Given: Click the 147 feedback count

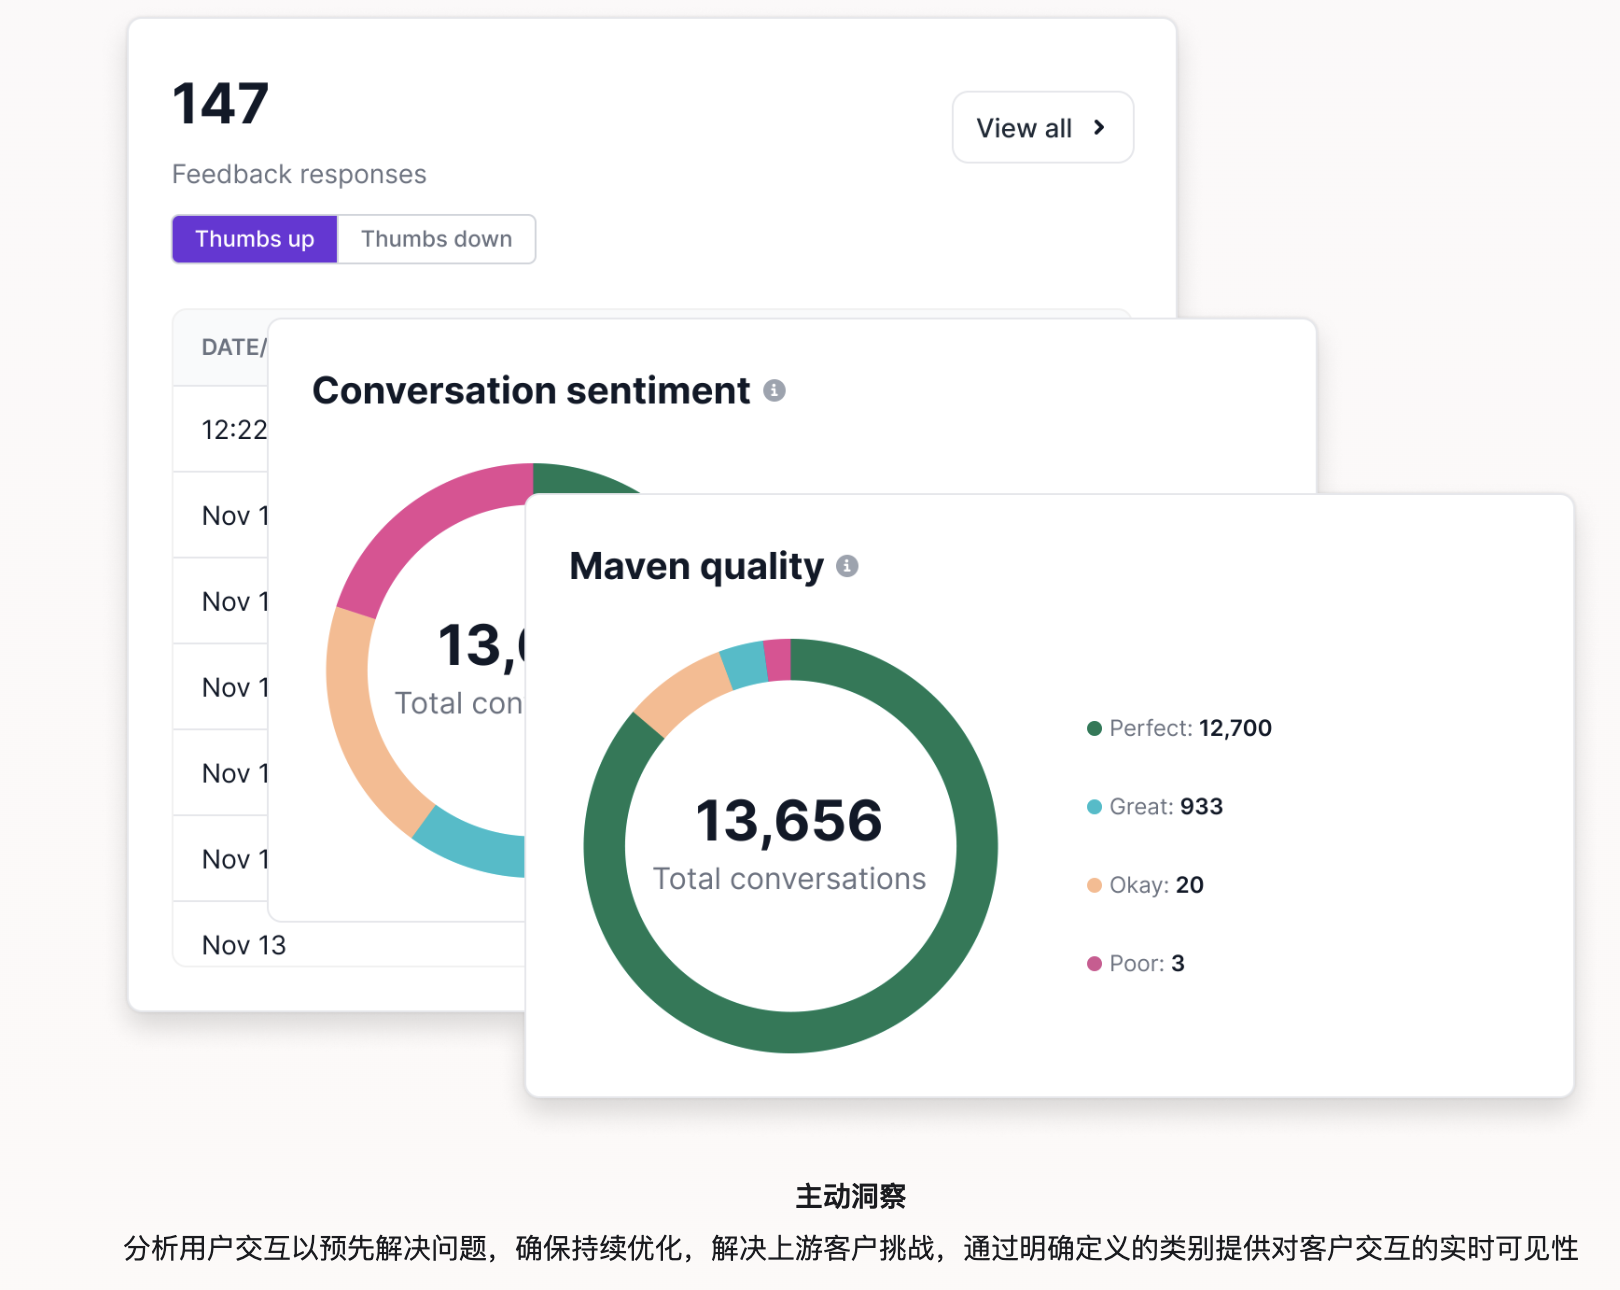Looking at the screenshot, I should [x=221, y=104].
